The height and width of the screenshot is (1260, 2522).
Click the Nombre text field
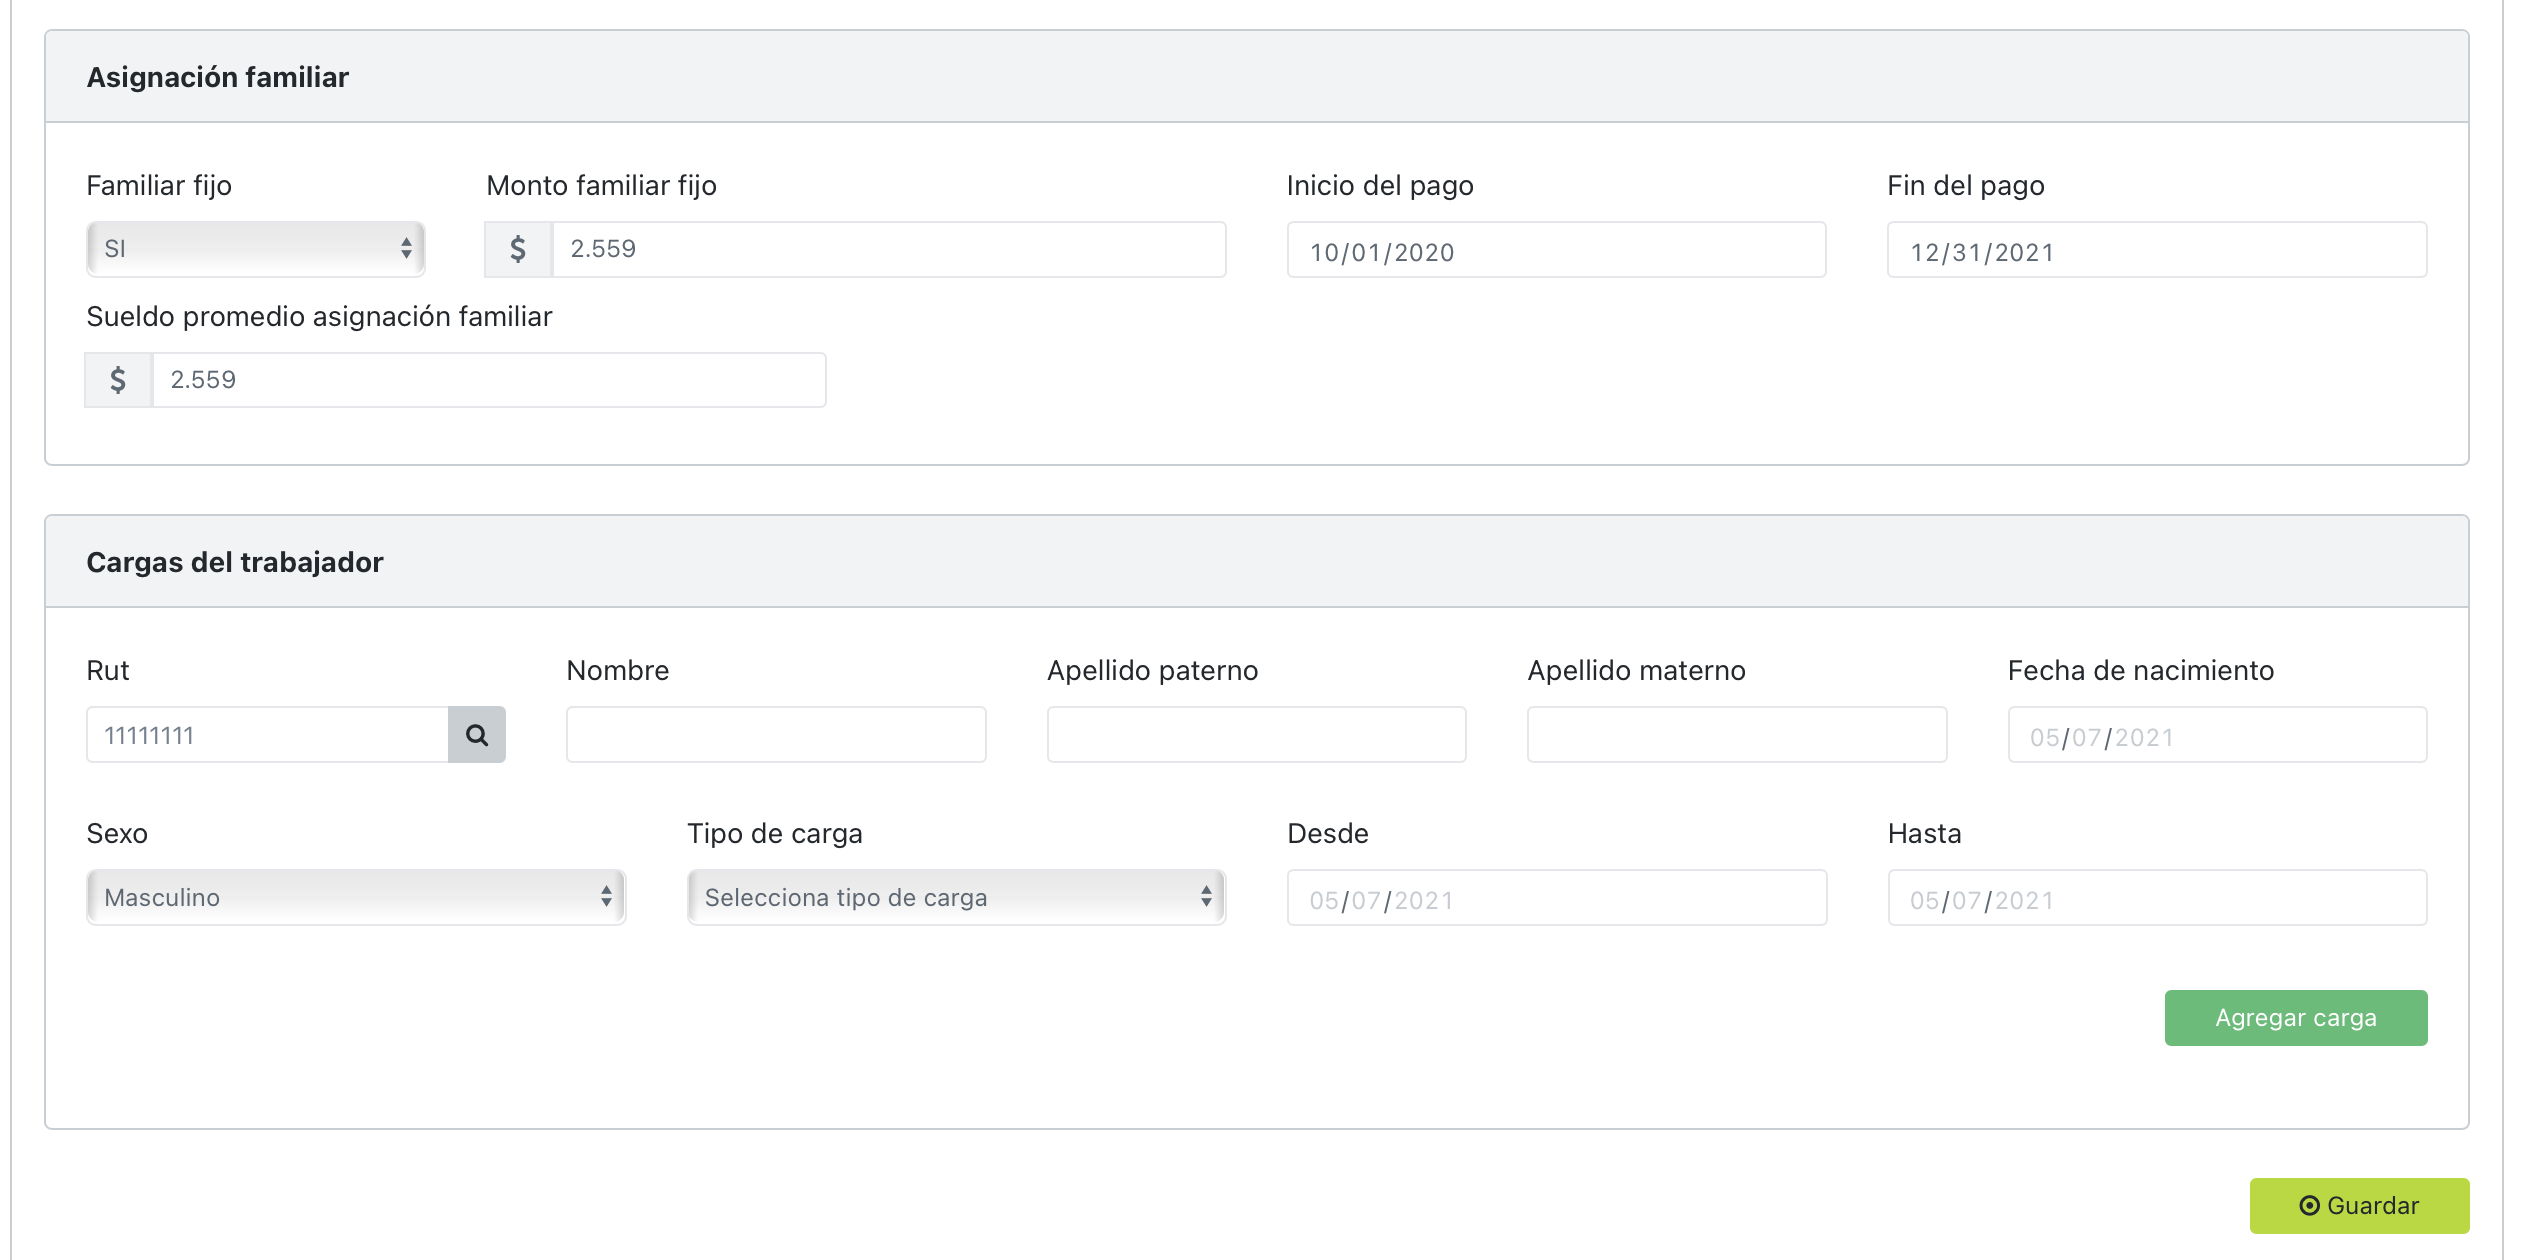(x=776, y=735)
